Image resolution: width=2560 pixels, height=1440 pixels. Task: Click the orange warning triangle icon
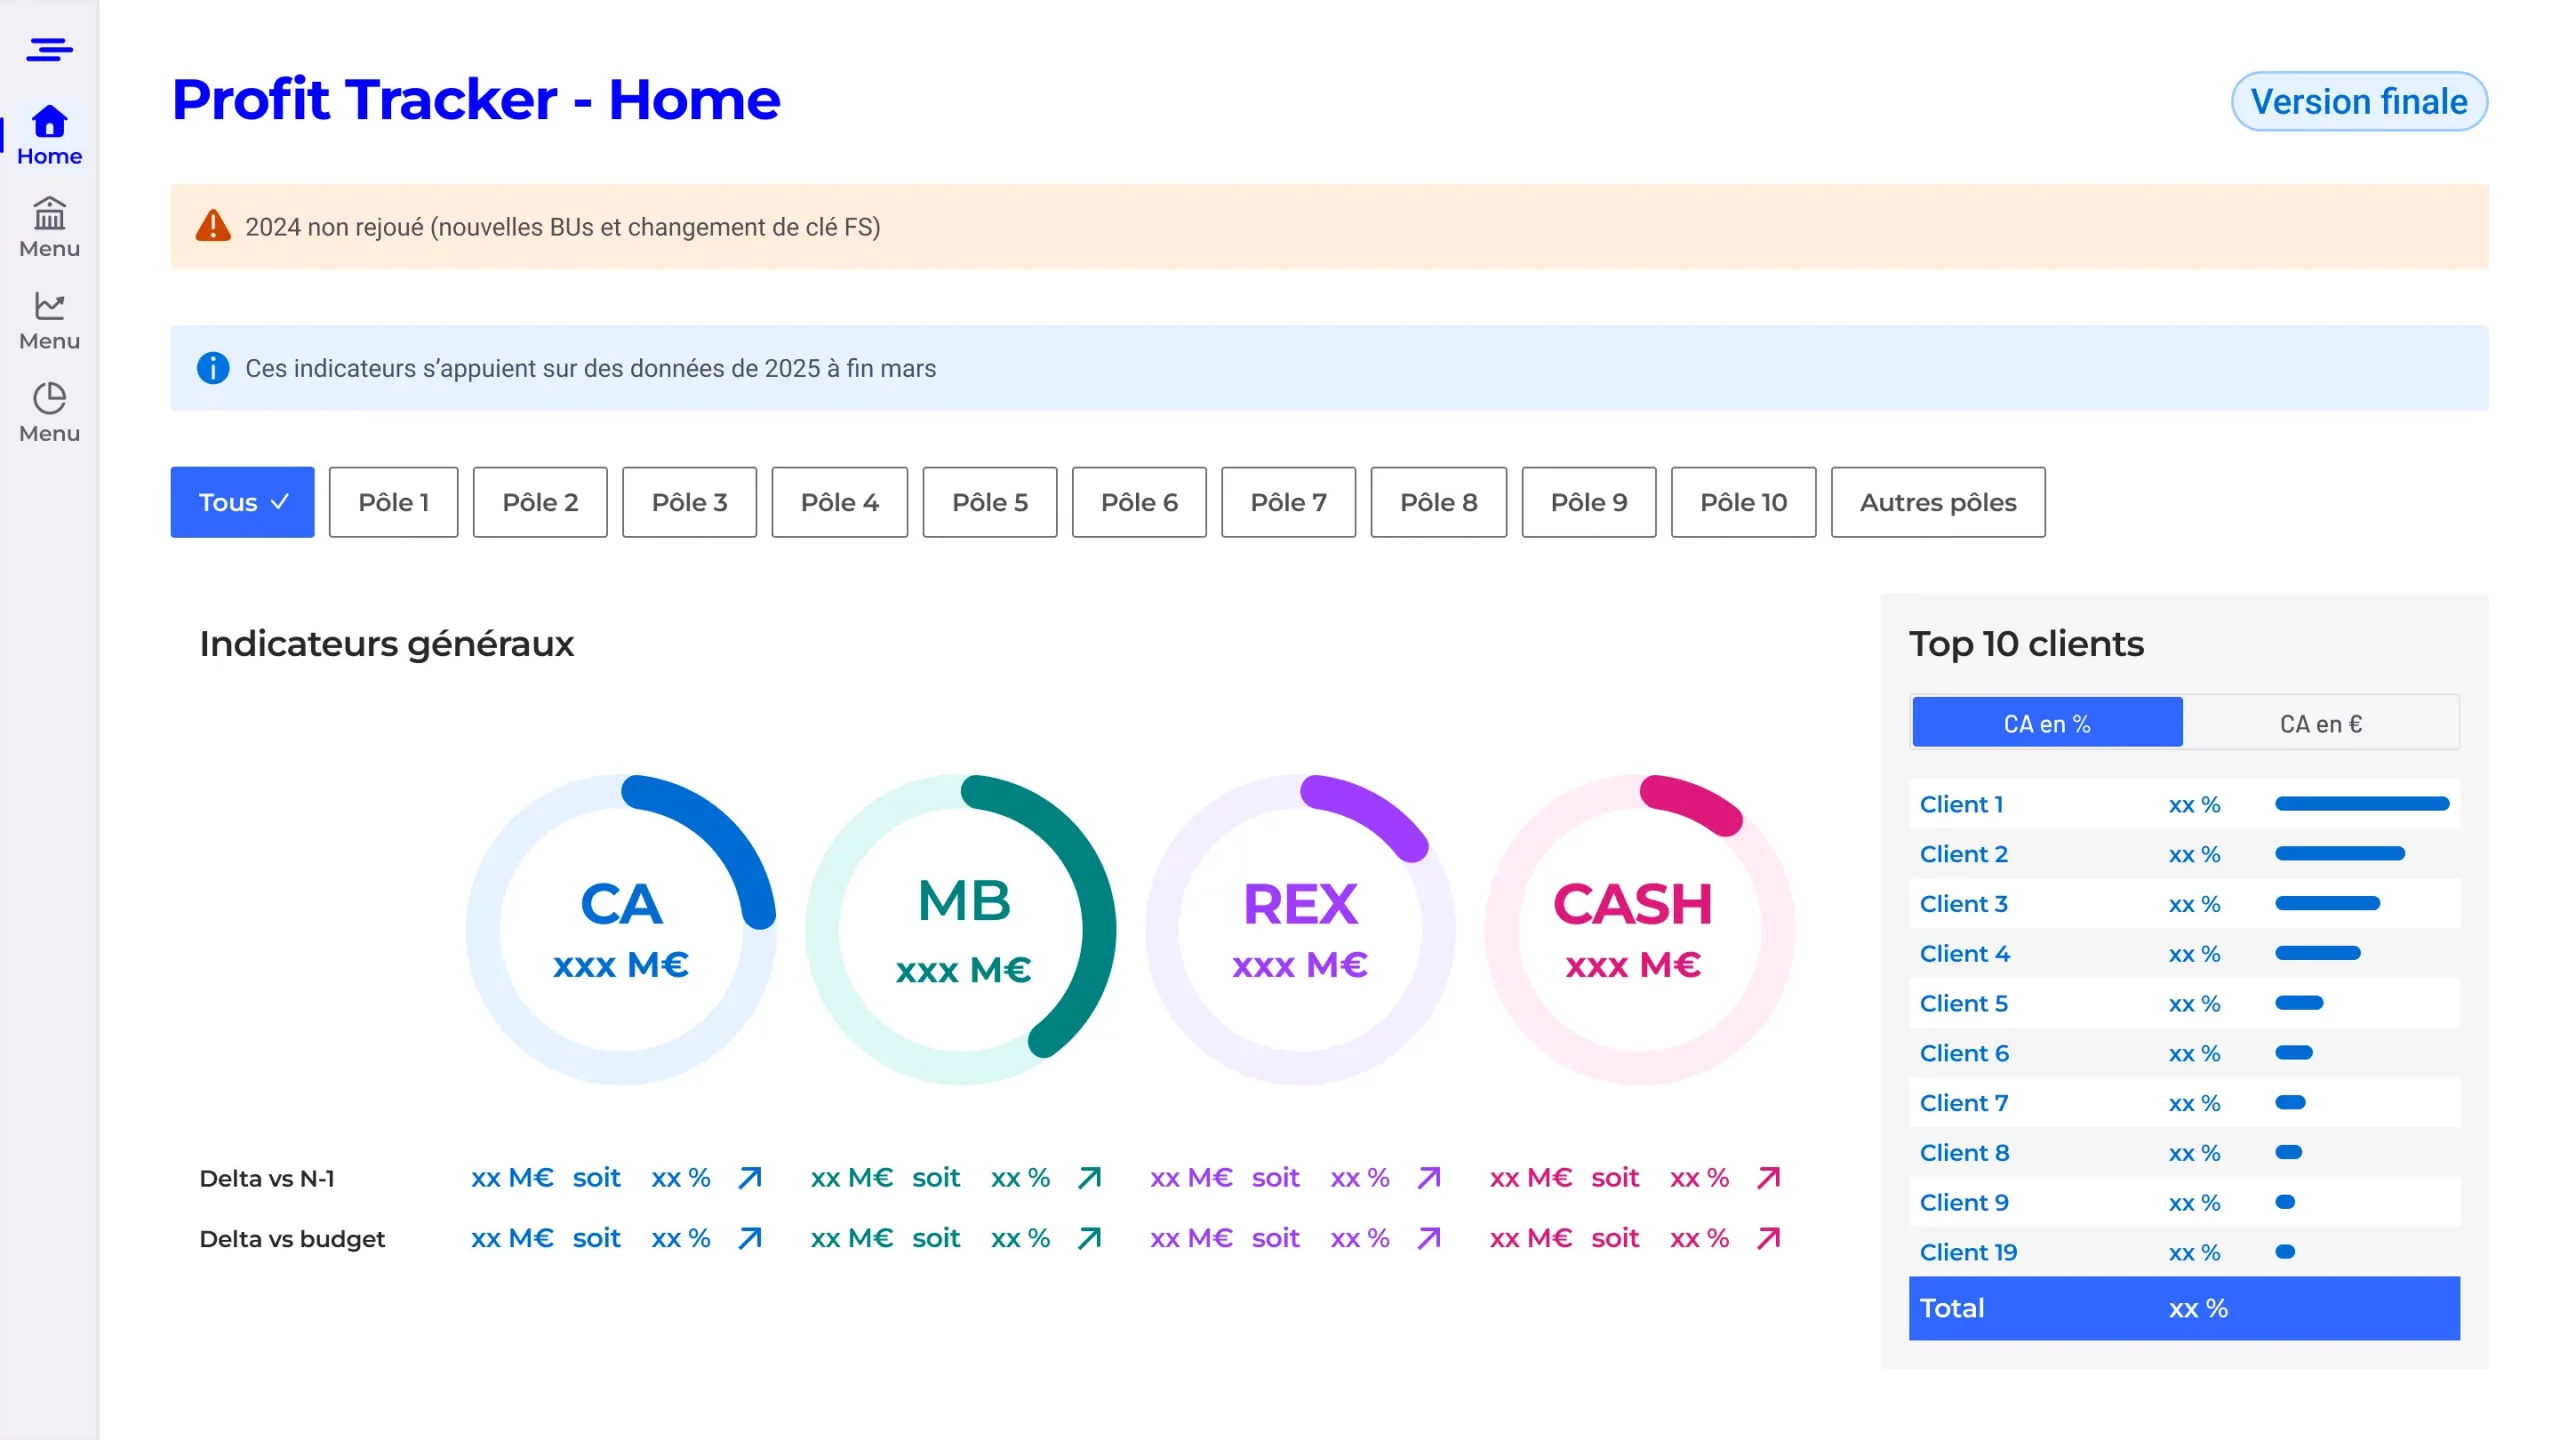tap(213, 226)
